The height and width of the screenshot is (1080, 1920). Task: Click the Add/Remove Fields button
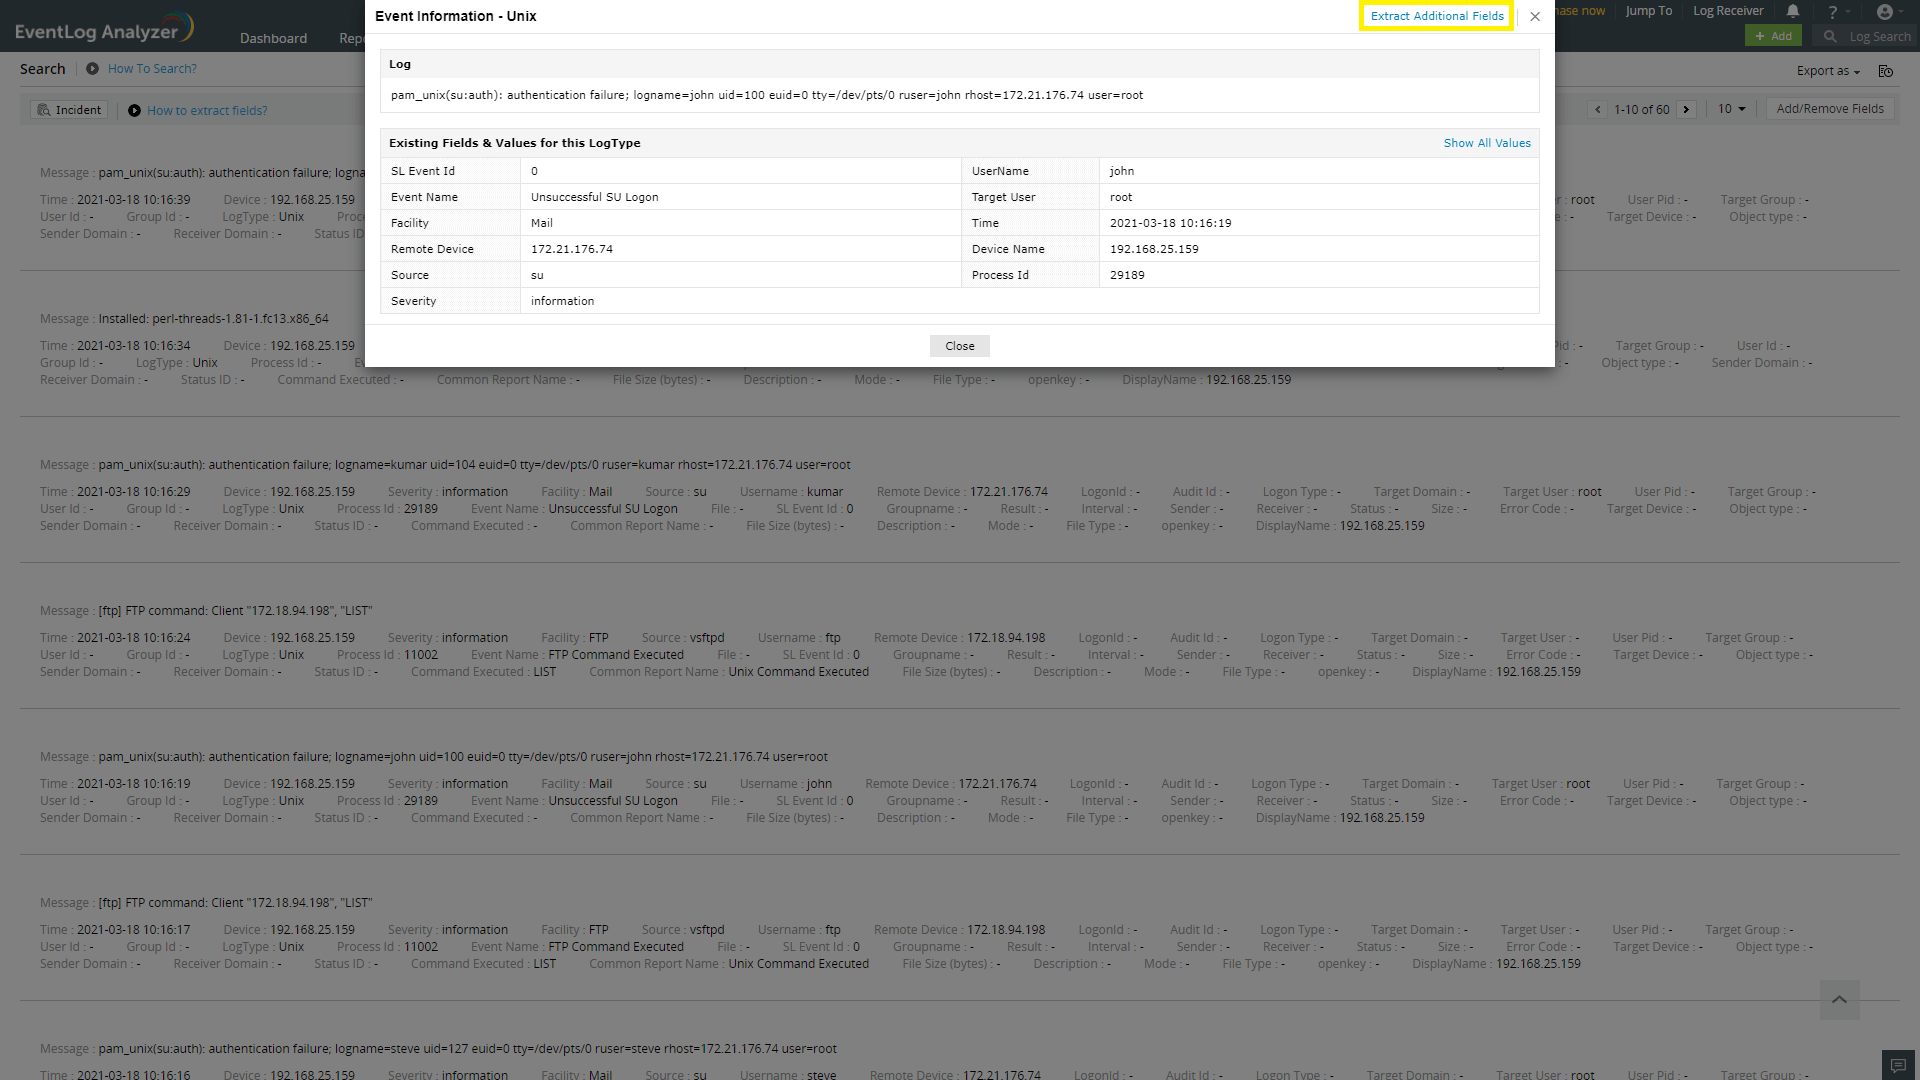(x=1830, y=108)
